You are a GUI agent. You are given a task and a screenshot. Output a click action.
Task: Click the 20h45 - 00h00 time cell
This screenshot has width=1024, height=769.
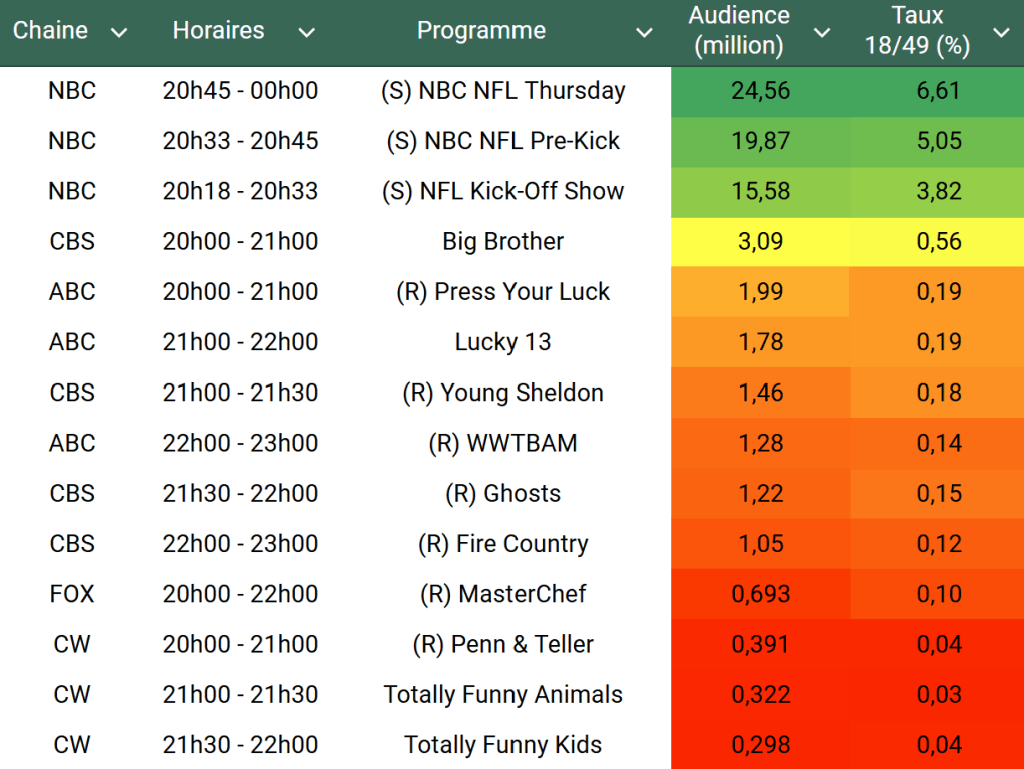[x=240, y=91]
